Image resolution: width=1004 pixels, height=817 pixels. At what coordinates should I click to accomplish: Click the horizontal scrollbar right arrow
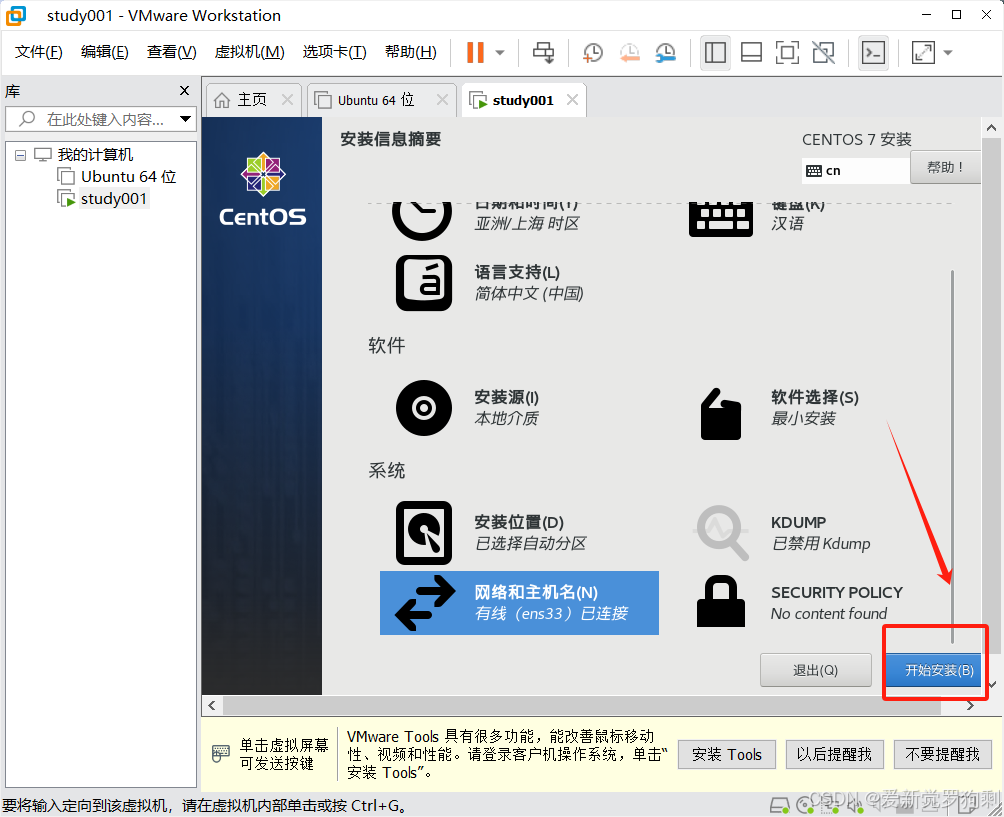(971, 706)
